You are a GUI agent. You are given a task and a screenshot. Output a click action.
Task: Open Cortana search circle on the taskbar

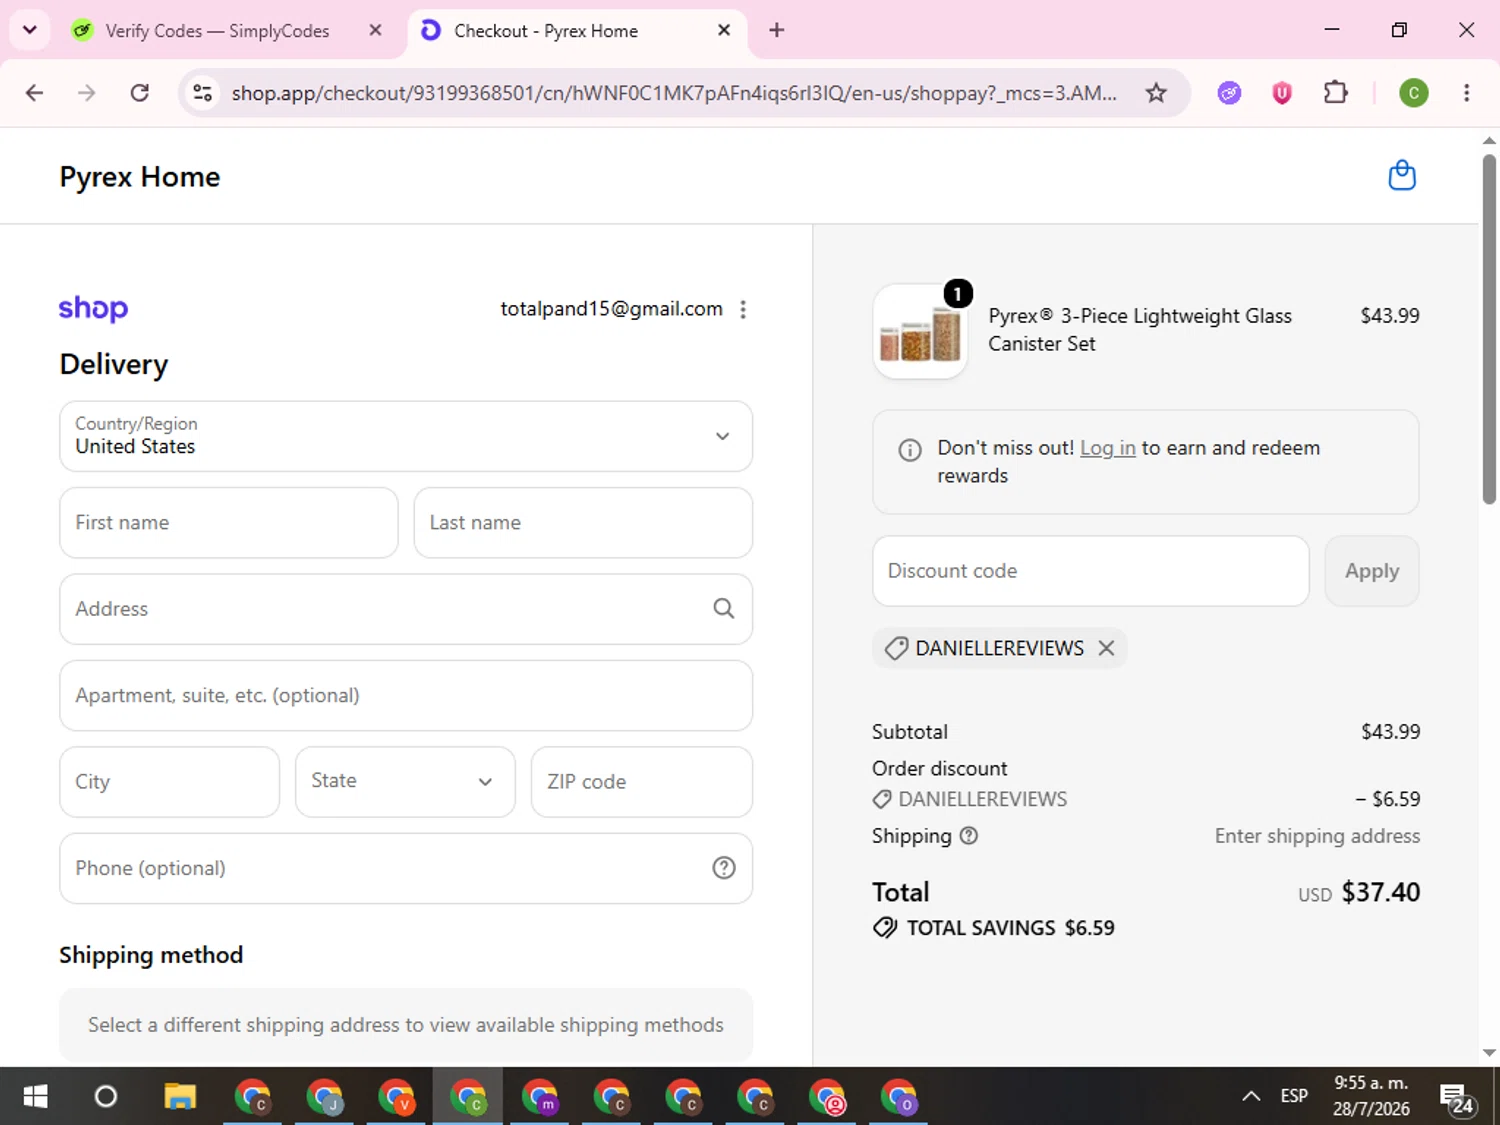tap(106, 1097)
